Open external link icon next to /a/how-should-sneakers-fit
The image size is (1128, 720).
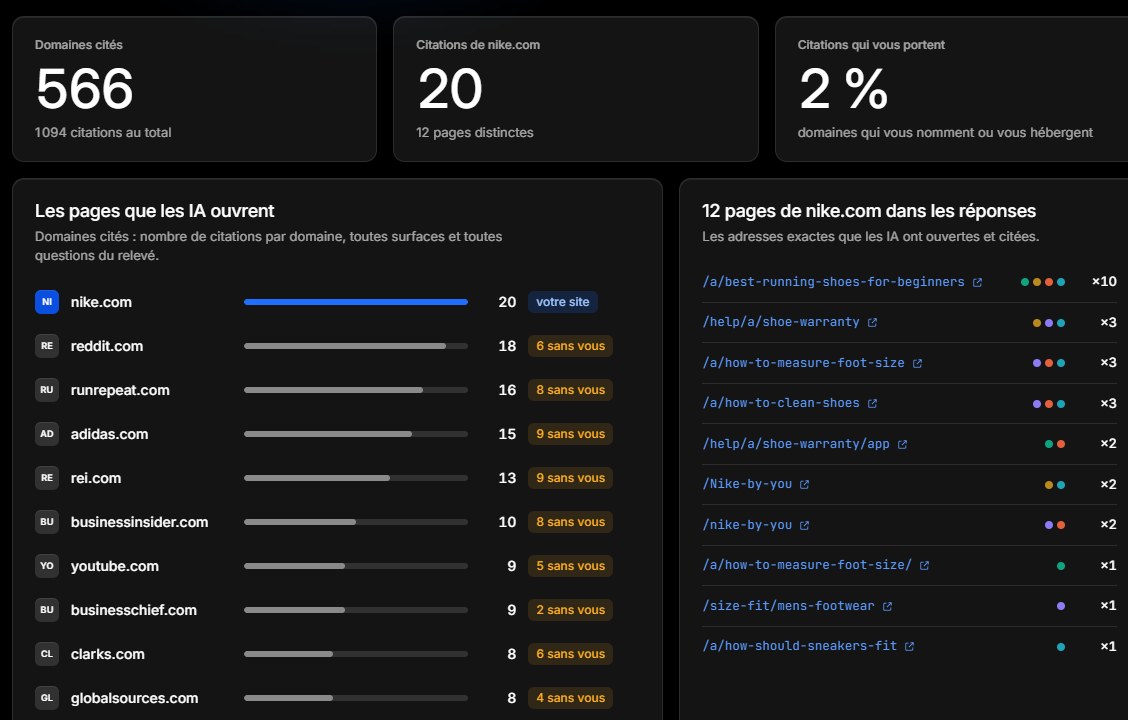[x=909, y=647]
